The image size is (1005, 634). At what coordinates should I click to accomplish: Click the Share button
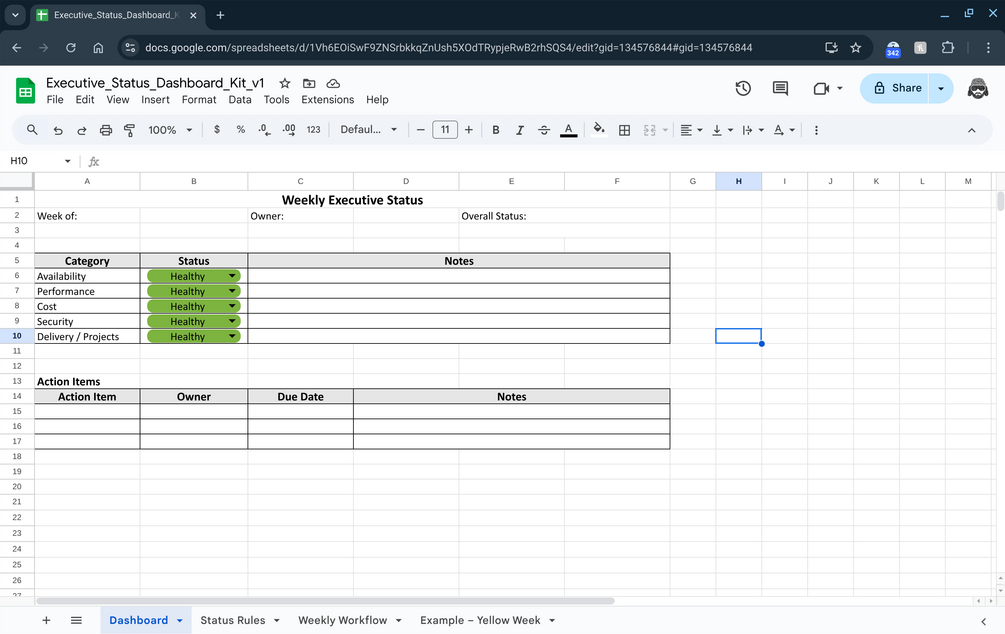pos(895,88)
